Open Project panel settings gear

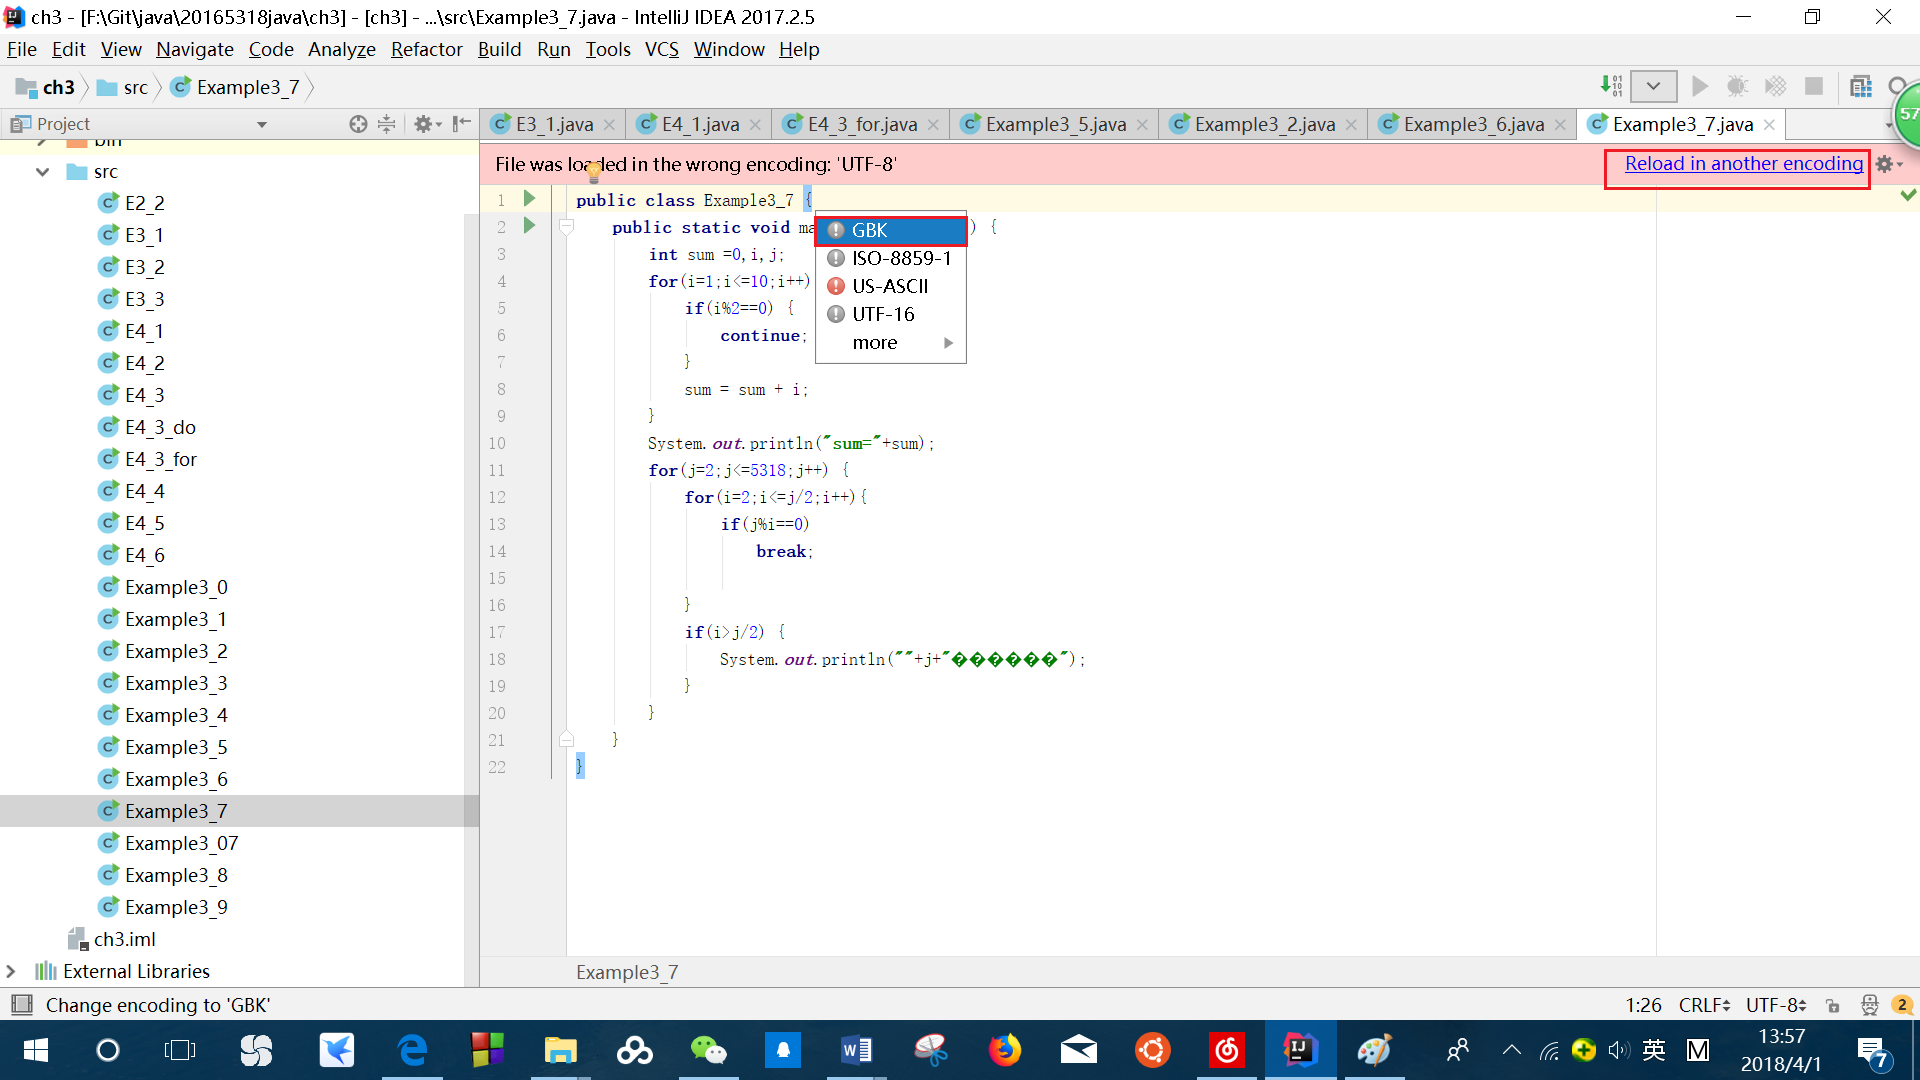(x=427, y=124)
